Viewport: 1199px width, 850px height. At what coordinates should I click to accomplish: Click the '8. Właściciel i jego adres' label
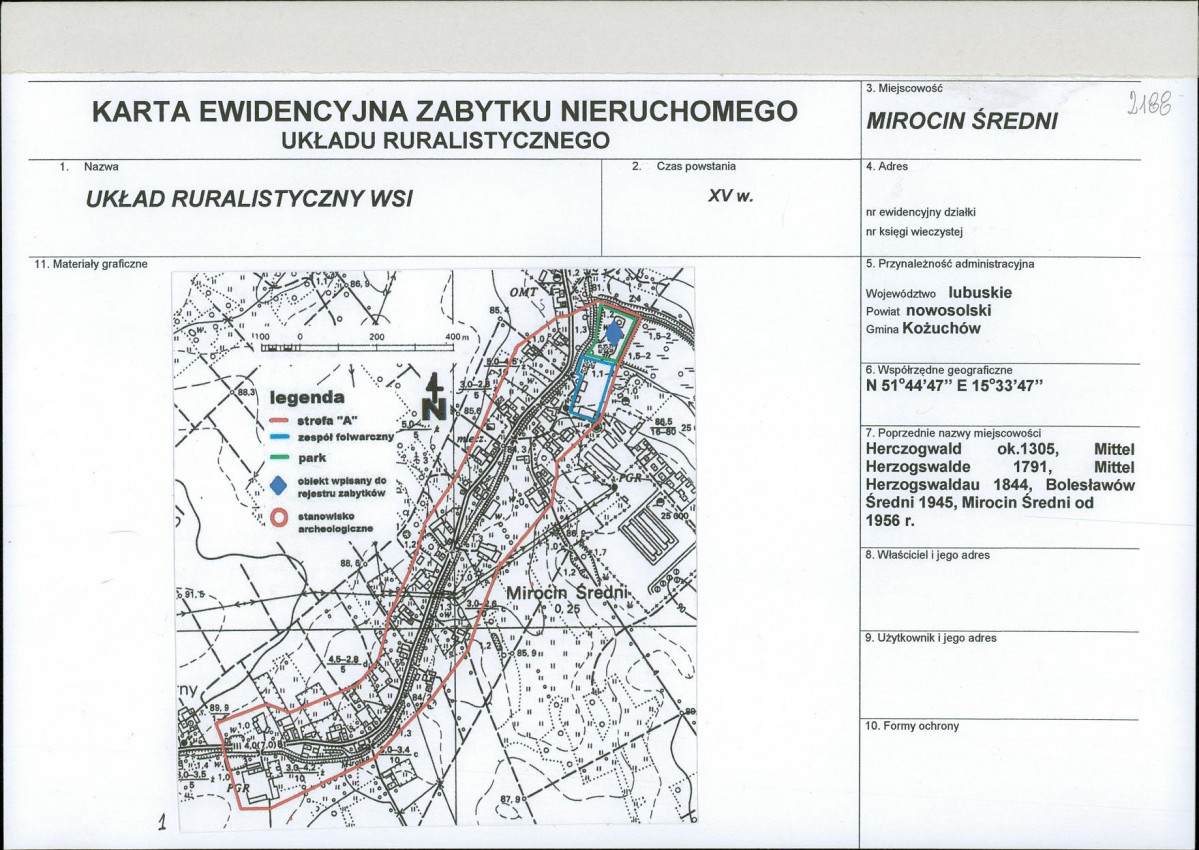pyautogui.click(x=928, y=554)
